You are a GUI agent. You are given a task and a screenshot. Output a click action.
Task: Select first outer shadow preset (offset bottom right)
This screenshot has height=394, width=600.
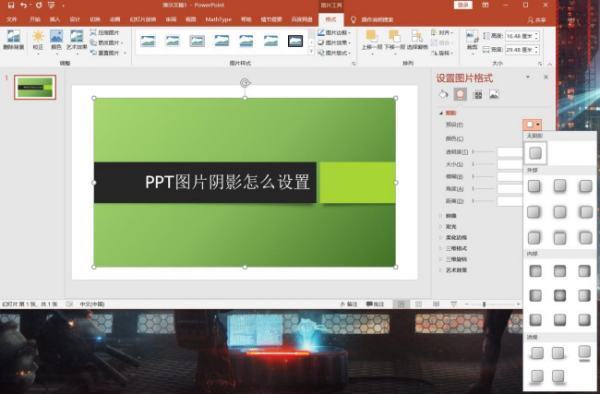(x=535, y=186)
